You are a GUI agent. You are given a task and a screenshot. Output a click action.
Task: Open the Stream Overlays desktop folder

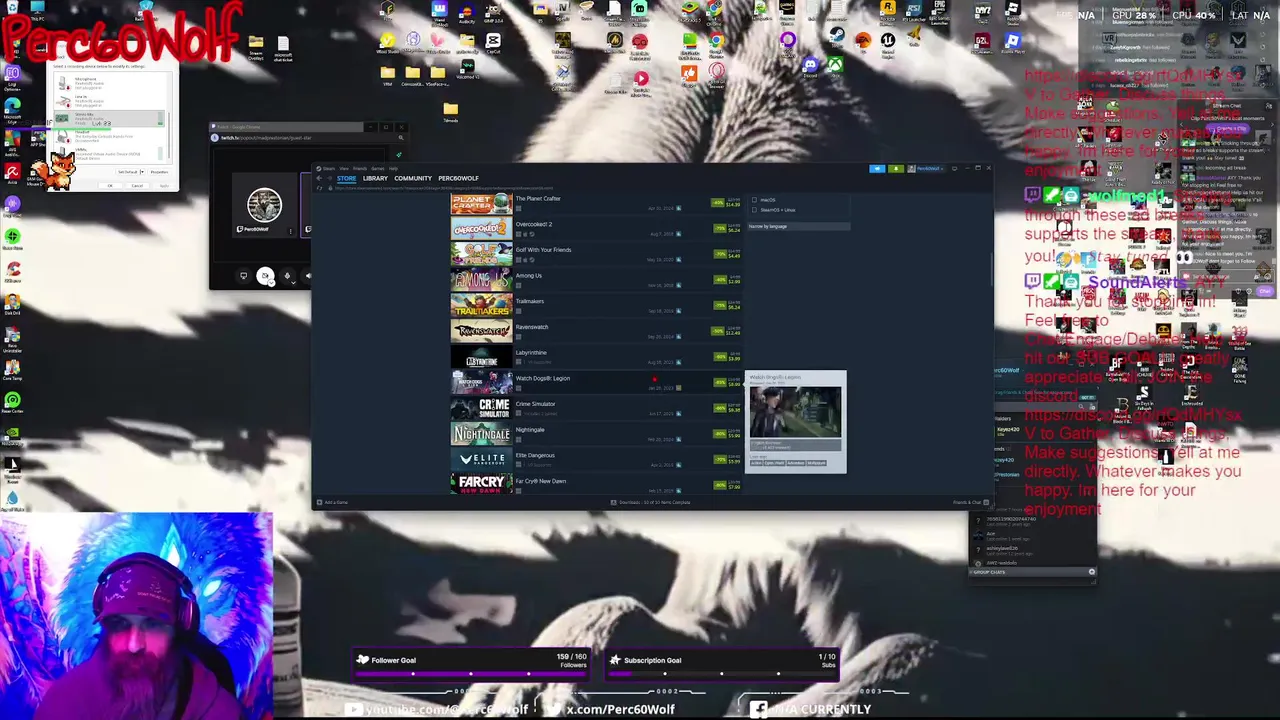click(x=256, y=47)
